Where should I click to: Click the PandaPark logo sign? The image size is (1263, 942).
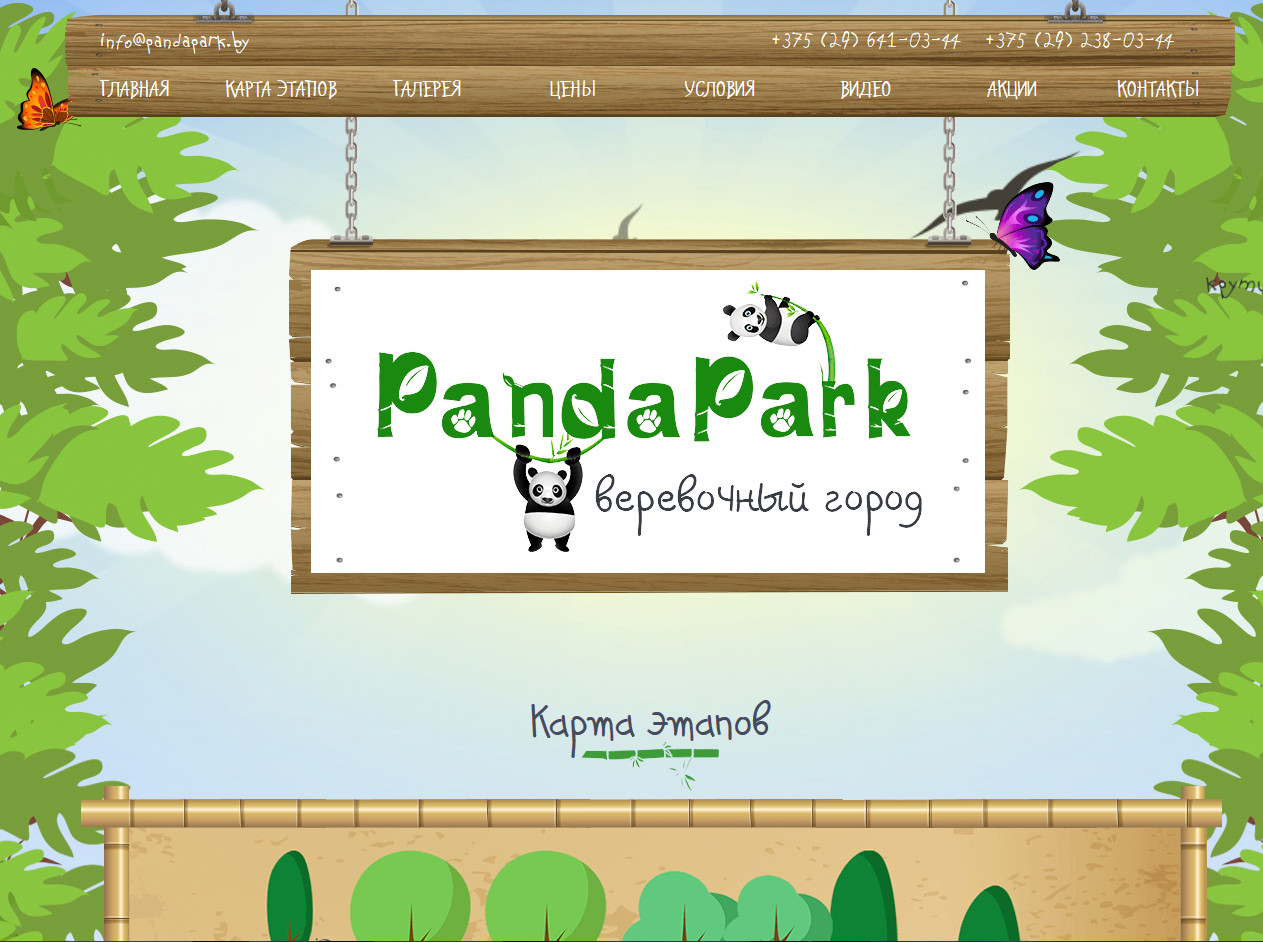coord(648,421)
